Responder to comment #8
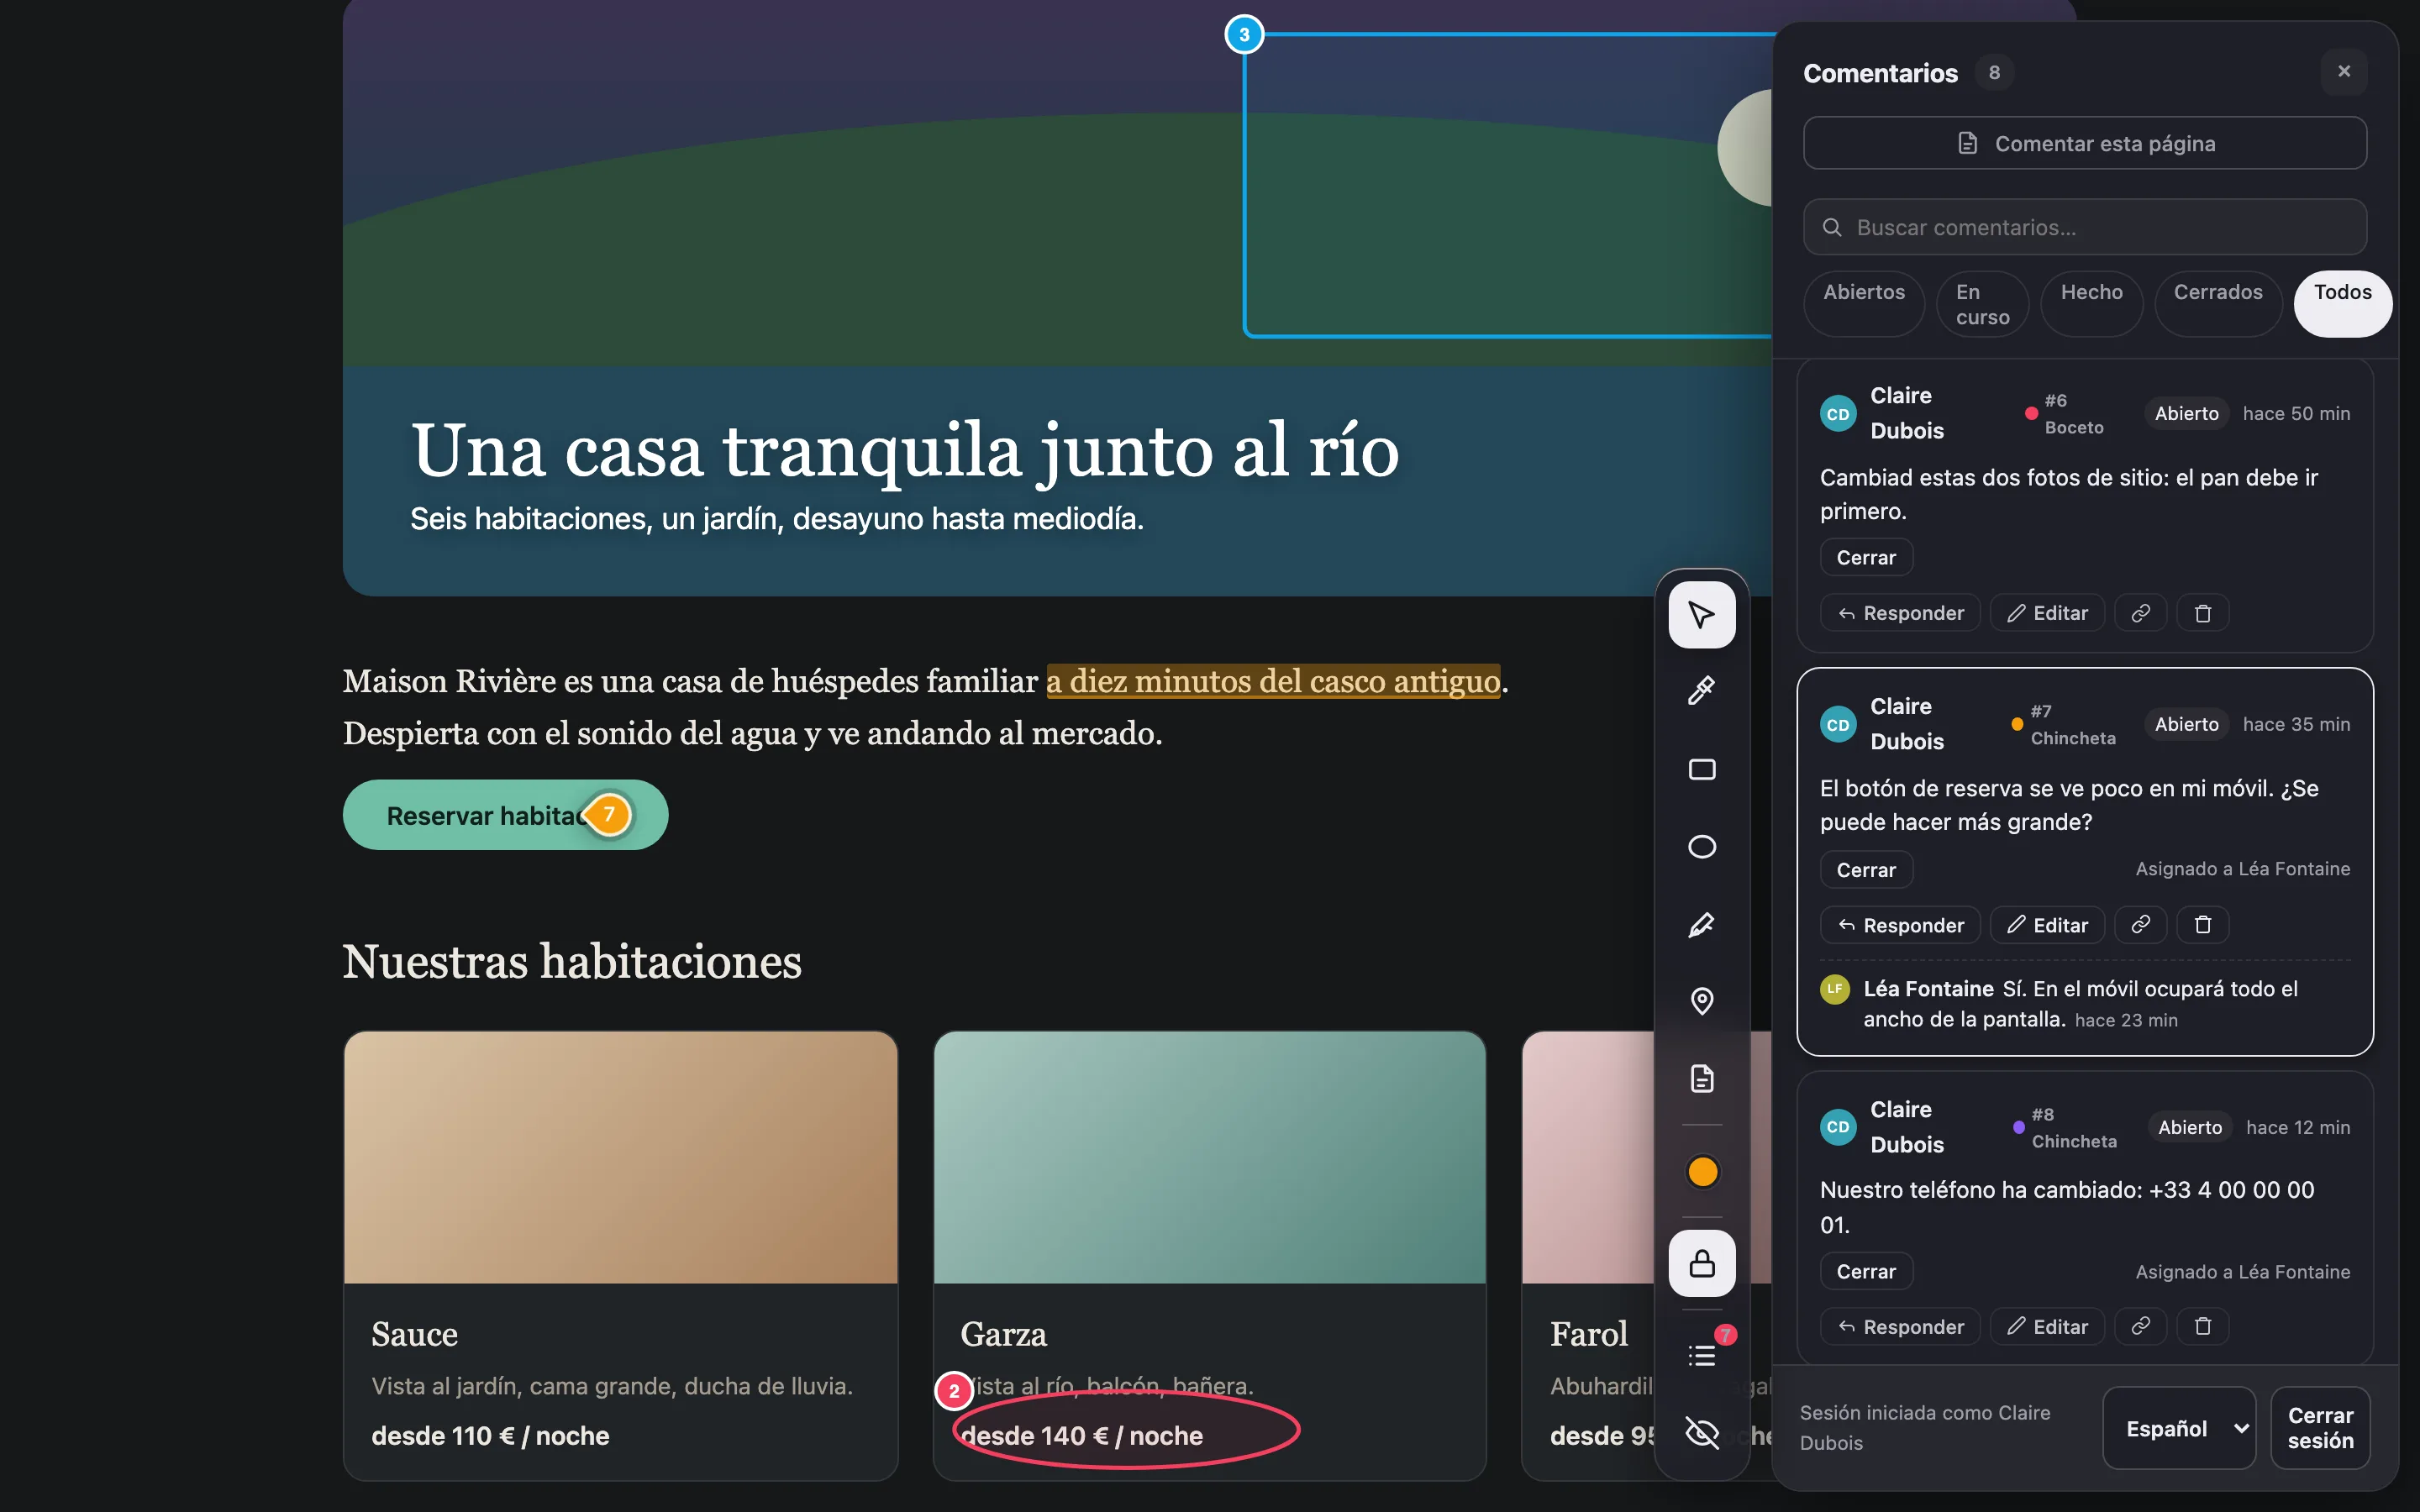The height and width of the screenshot is (1512, 2420). [x=1900, y=1327]
